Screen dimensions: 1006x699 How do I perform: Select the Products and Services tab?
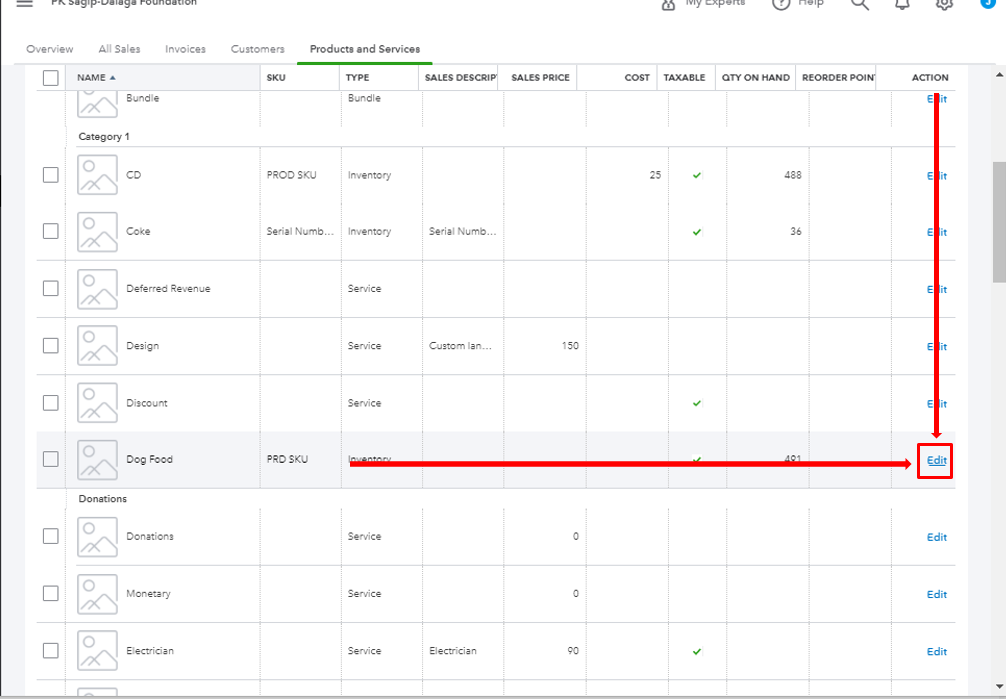coord(364,49)
